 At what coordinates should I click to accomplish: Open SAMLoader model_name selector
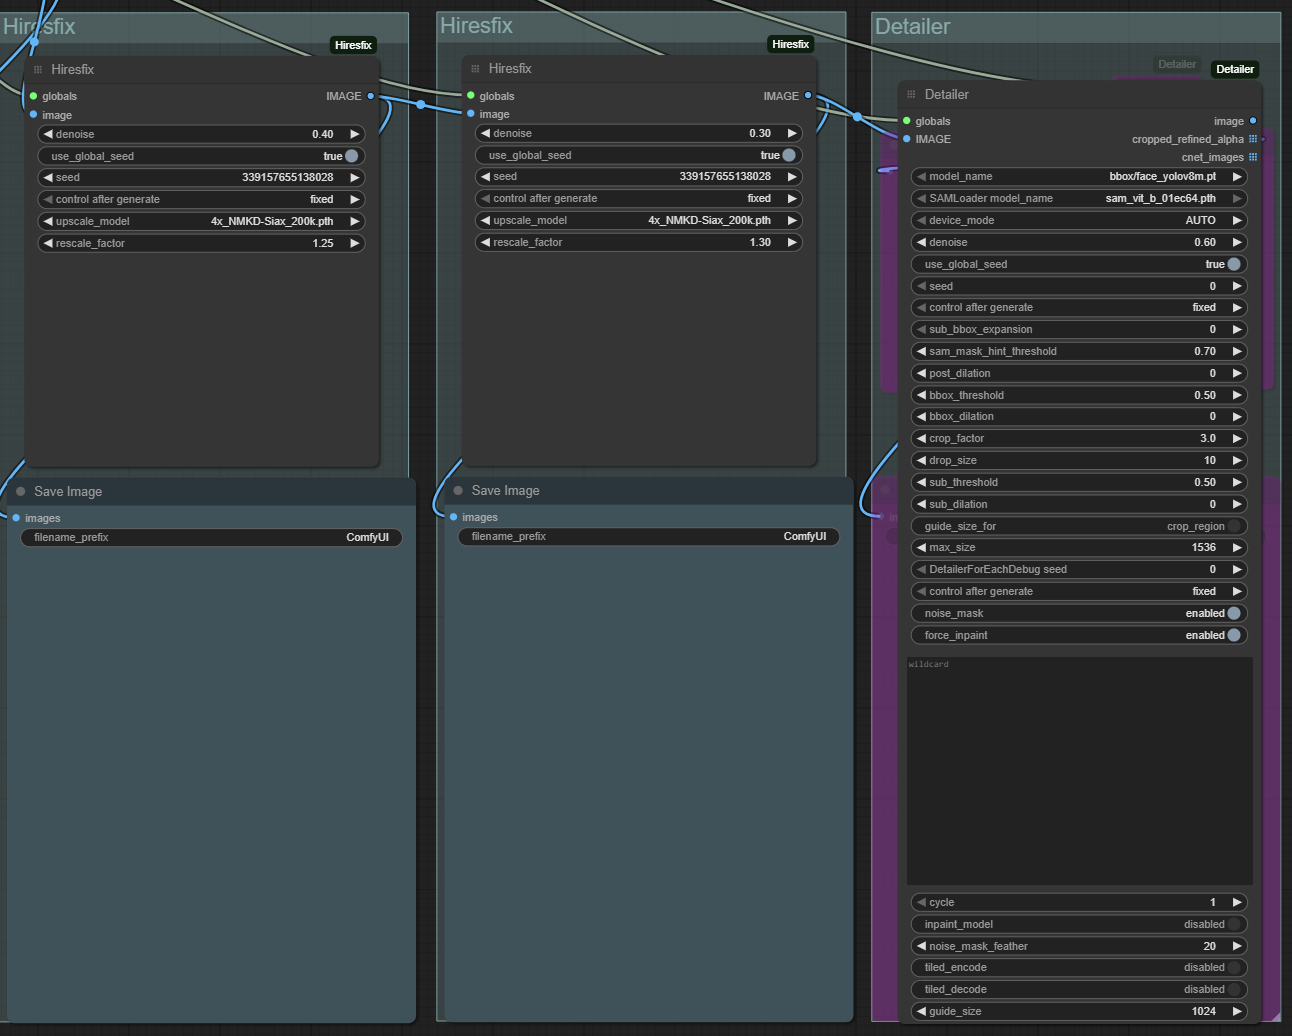(1079, 198)
